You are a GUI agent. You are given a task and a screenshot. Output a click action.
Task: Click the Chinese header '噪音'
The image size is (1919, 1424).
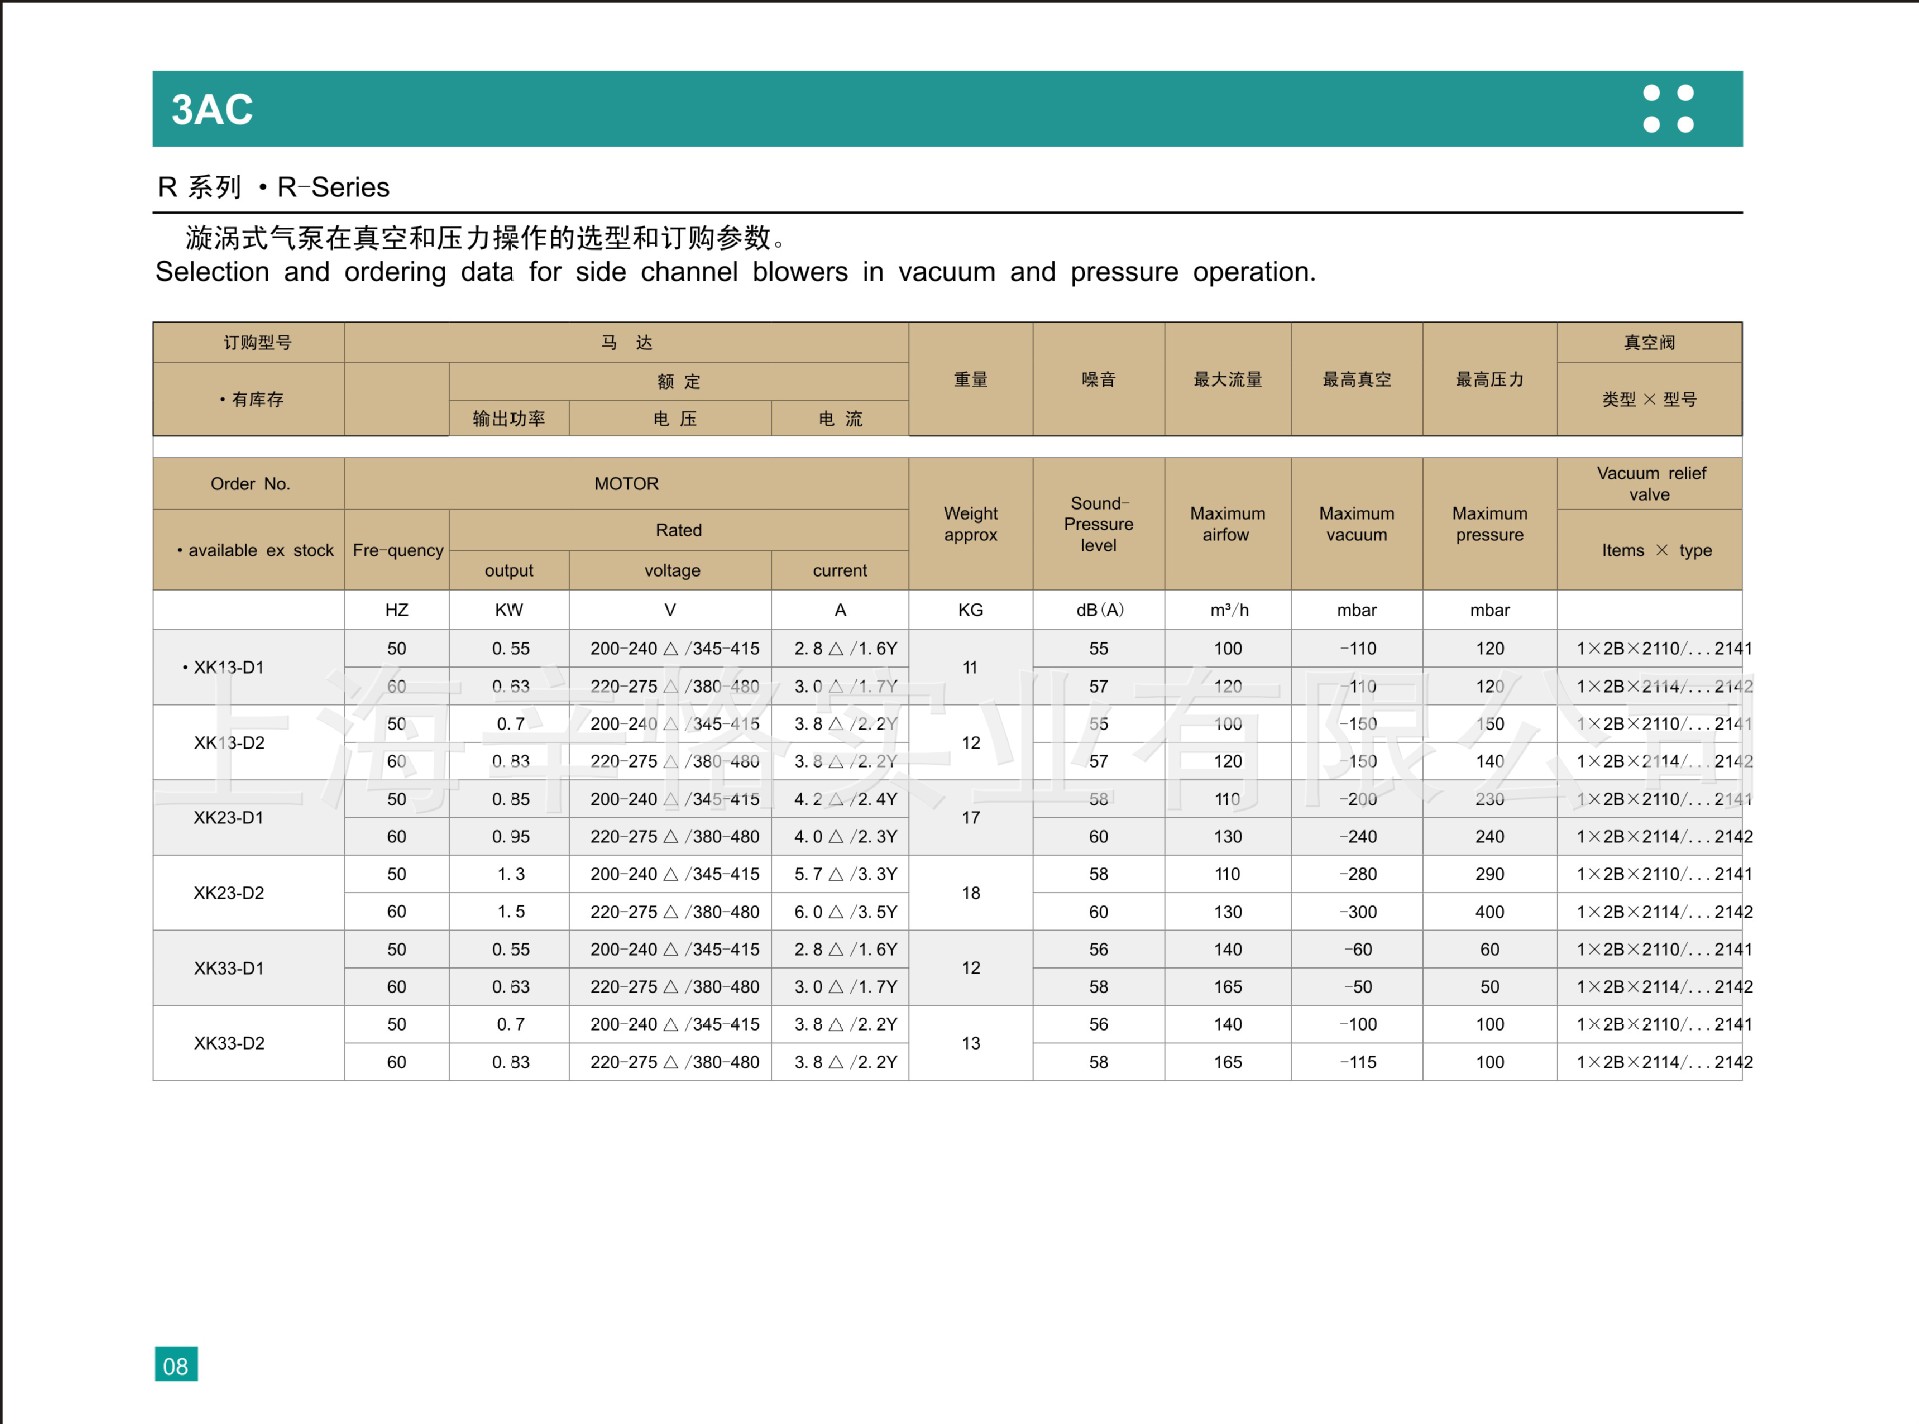1098,379
